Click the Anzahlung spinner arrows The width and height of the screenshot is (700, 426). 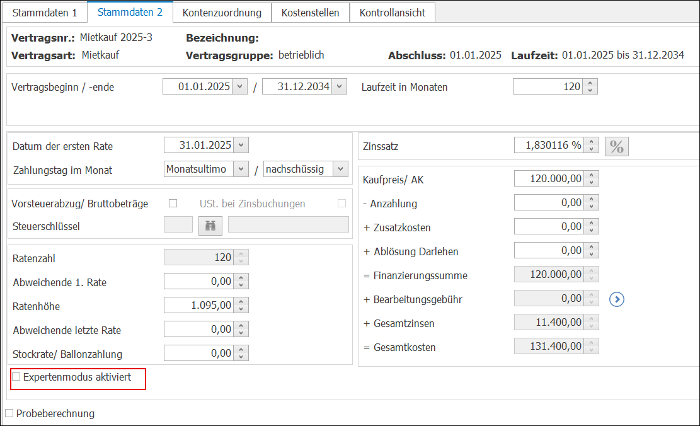(x=592, y=203)
